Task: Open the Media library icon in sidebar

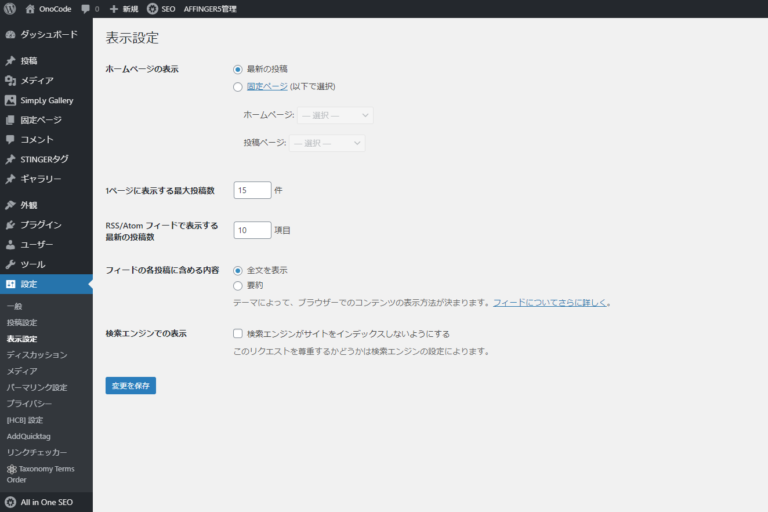Action: [10, 80]
